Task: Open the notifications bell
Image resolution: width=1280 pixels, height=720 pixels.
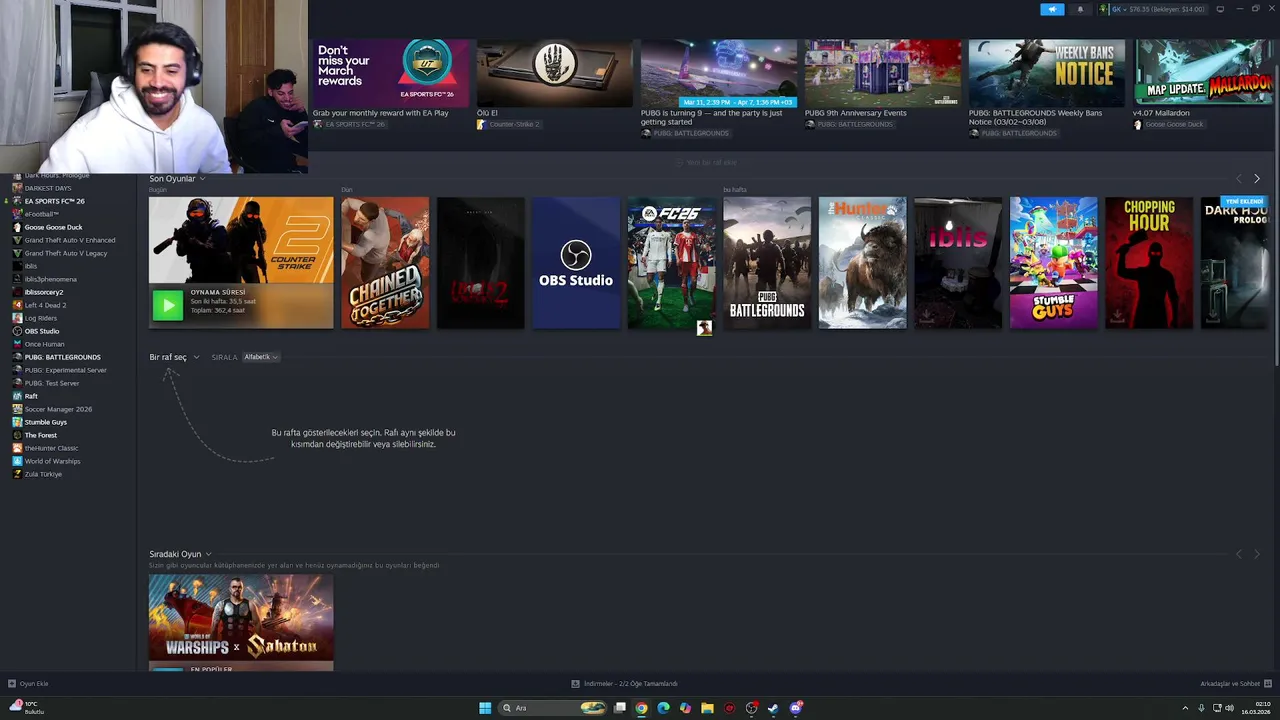Action: (x=1080, y=9)
